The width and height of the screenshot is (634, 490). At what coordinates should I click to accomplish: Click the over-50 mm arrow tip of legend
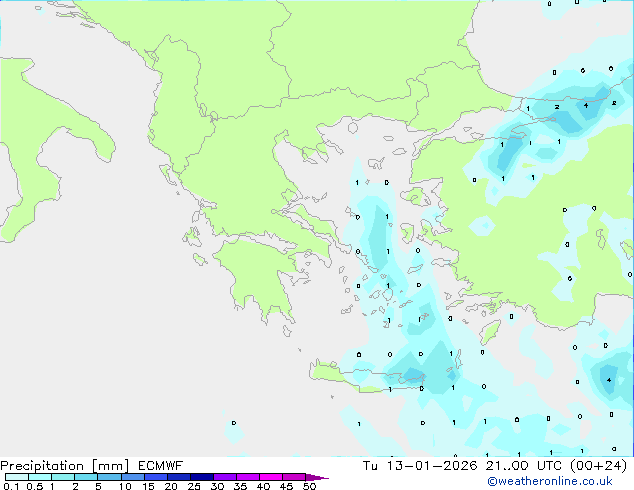click(x=317, y=477)
